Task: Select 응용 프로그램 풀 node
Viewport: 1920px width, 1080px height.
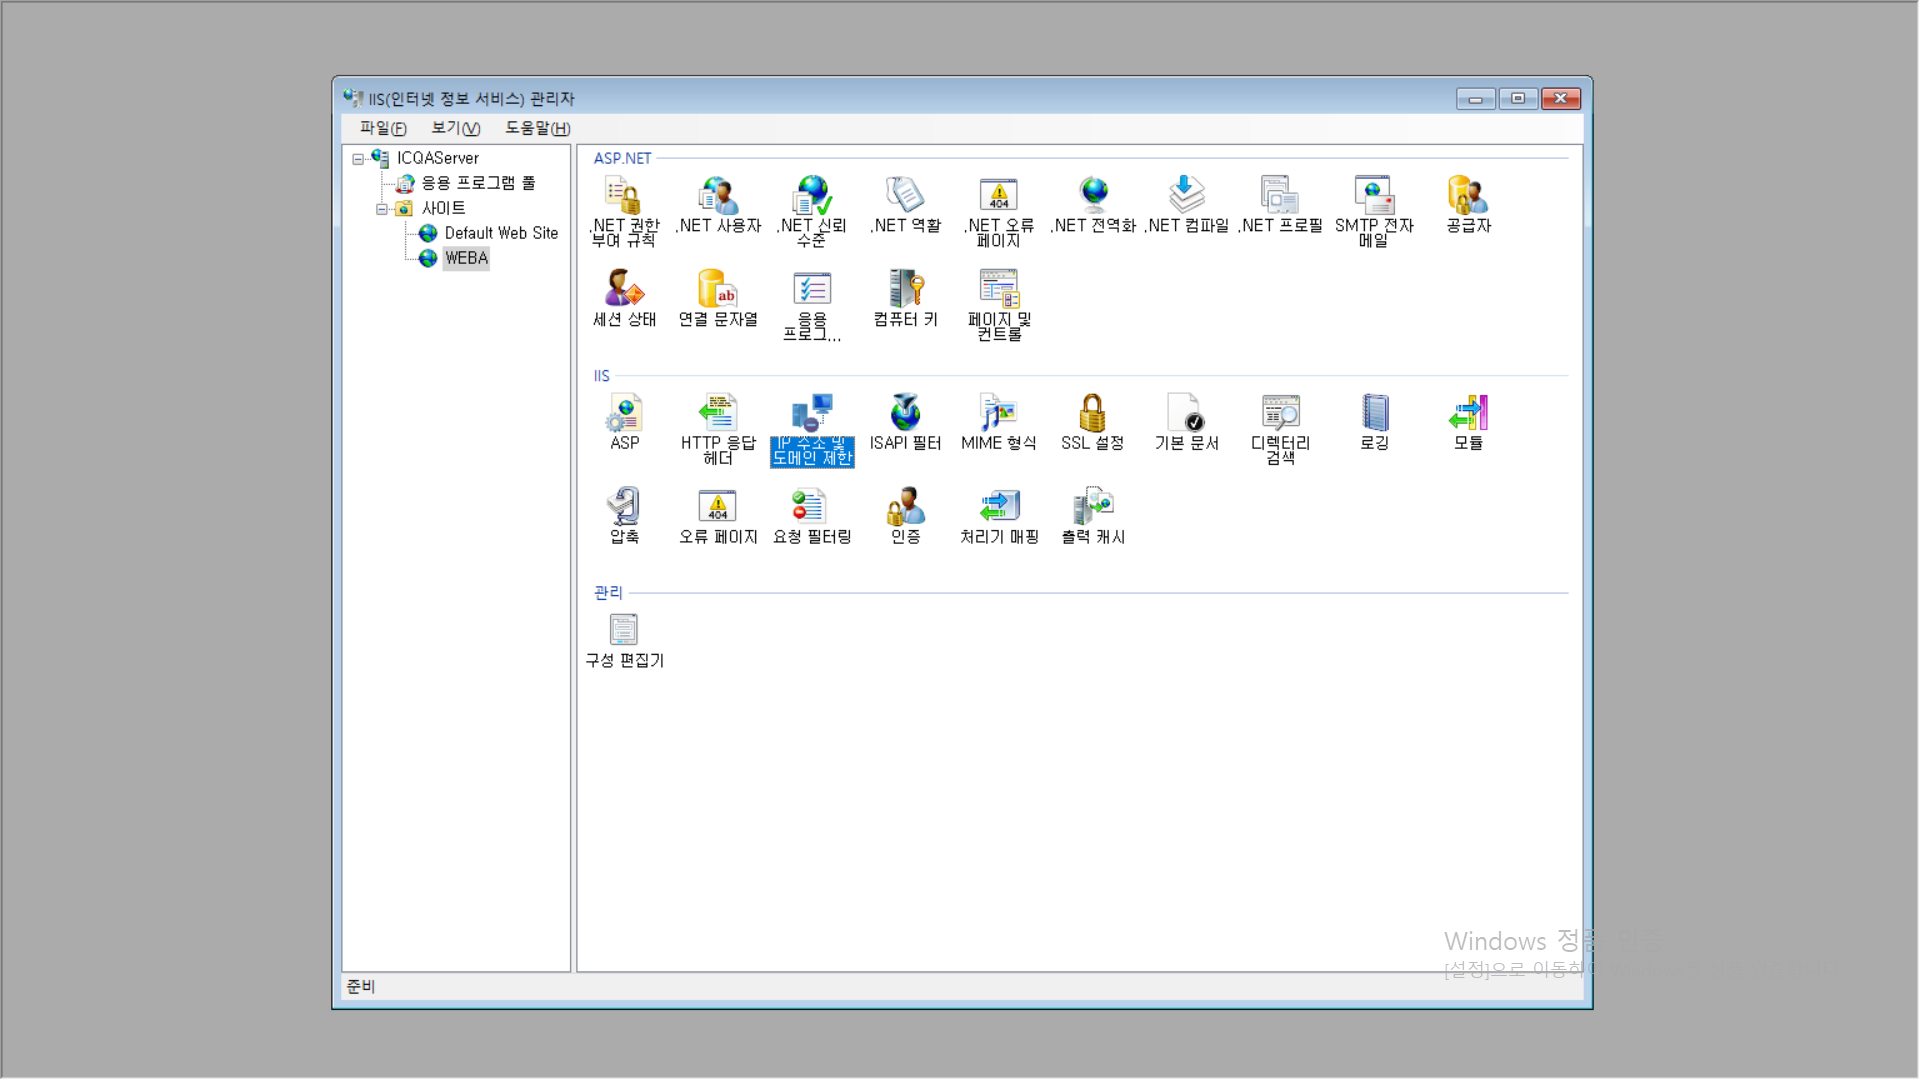Action: pos(477,183)
